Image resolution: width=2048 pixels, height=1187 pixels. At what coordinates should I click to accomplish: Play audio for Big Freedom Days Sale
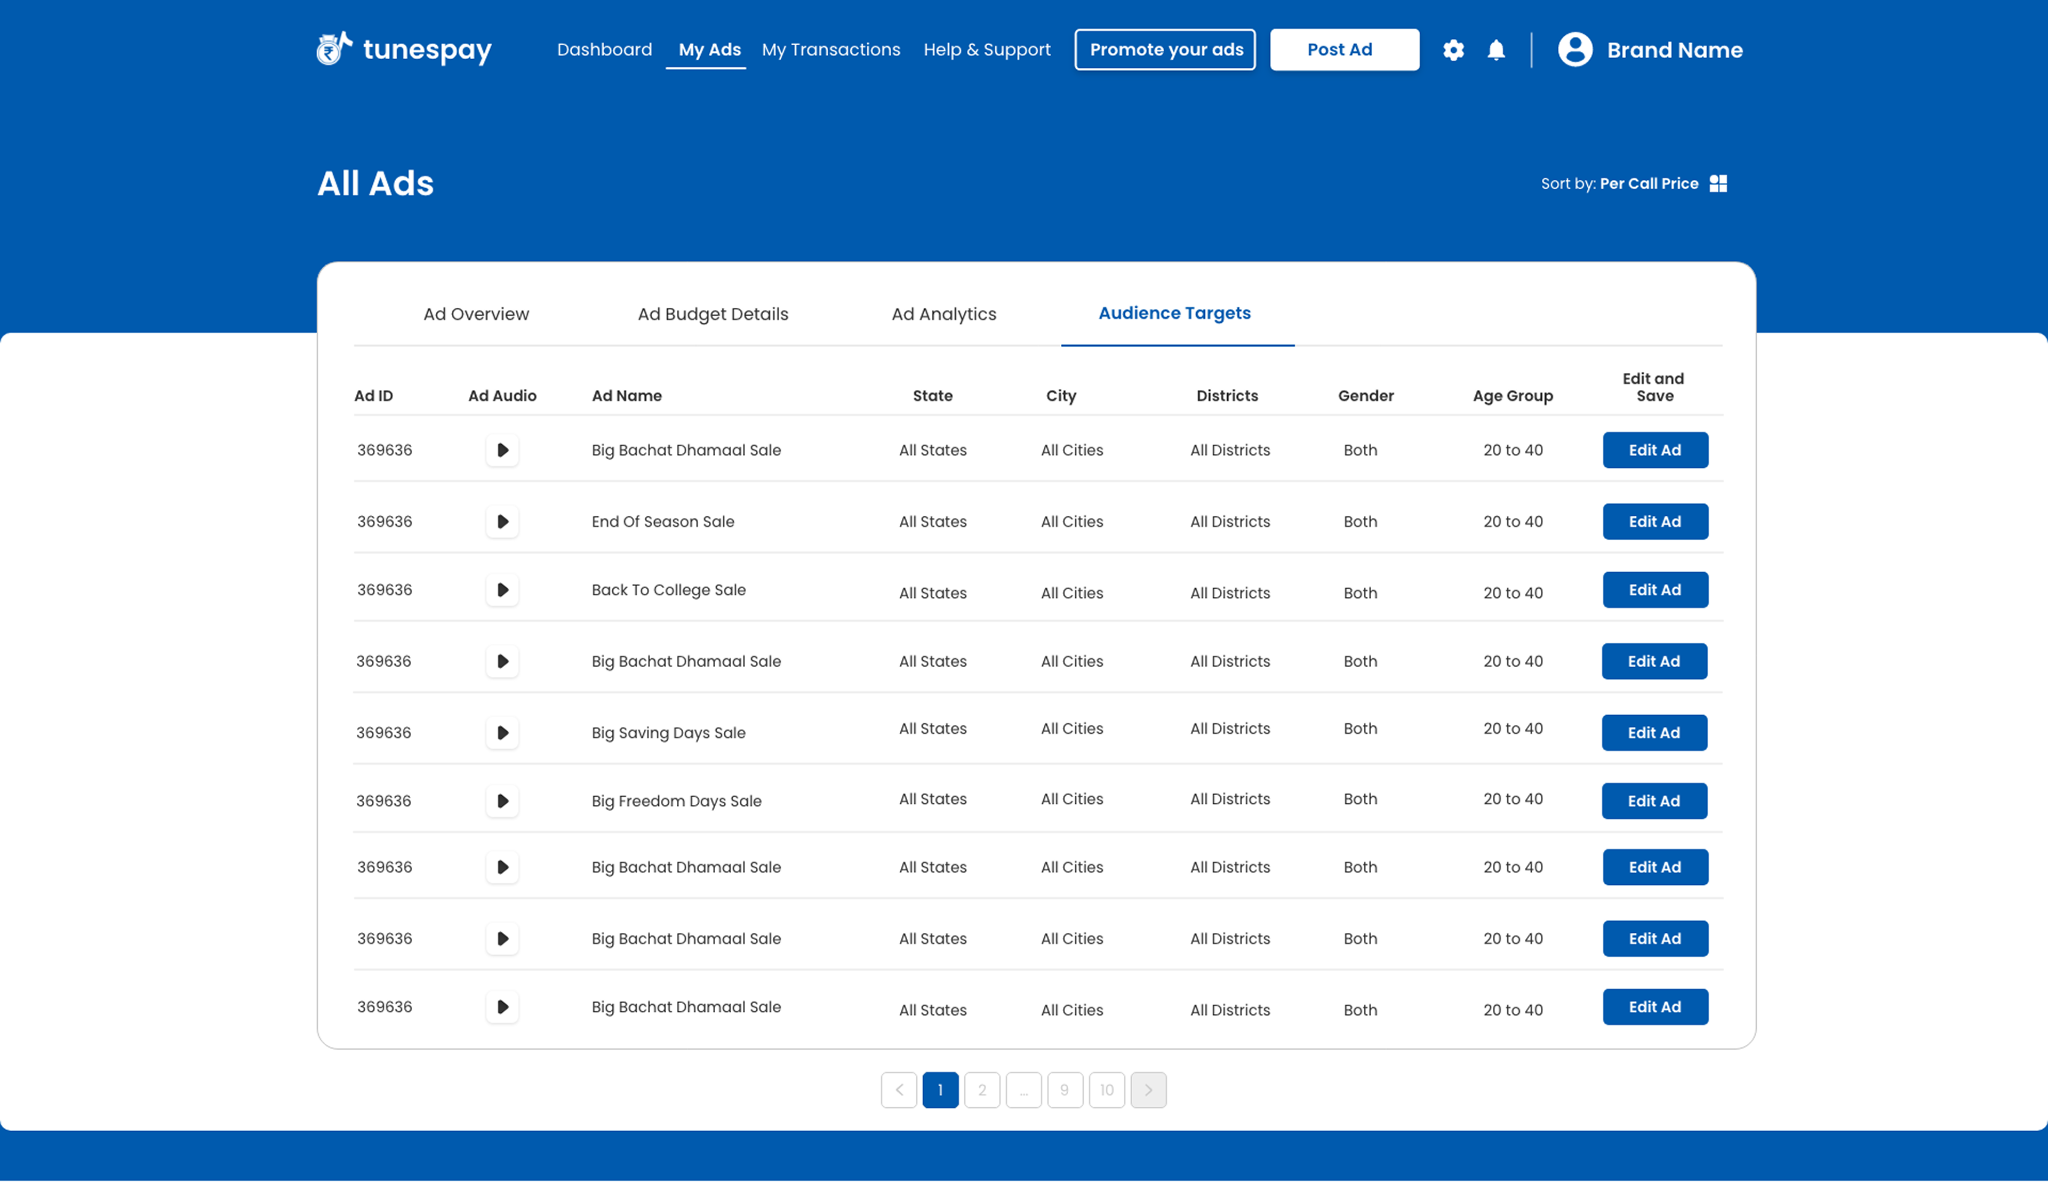[502, 801]
